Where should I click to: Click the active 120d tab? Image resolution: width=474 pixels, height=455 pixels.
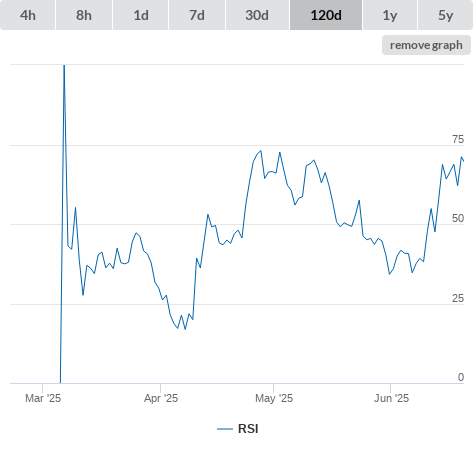[x=326, y=15]
